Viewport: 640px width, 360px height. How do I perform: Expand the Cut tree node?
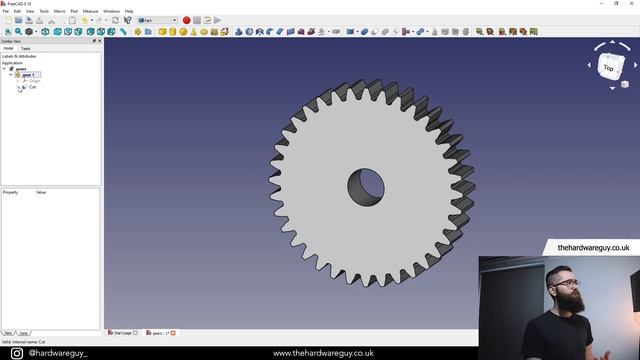pyautogui.click(x=18, y=87)
